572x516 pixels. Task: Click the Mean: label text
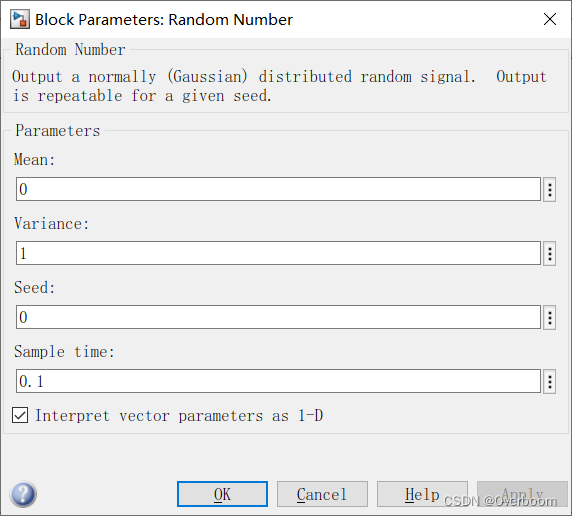[x=35, y=160]
